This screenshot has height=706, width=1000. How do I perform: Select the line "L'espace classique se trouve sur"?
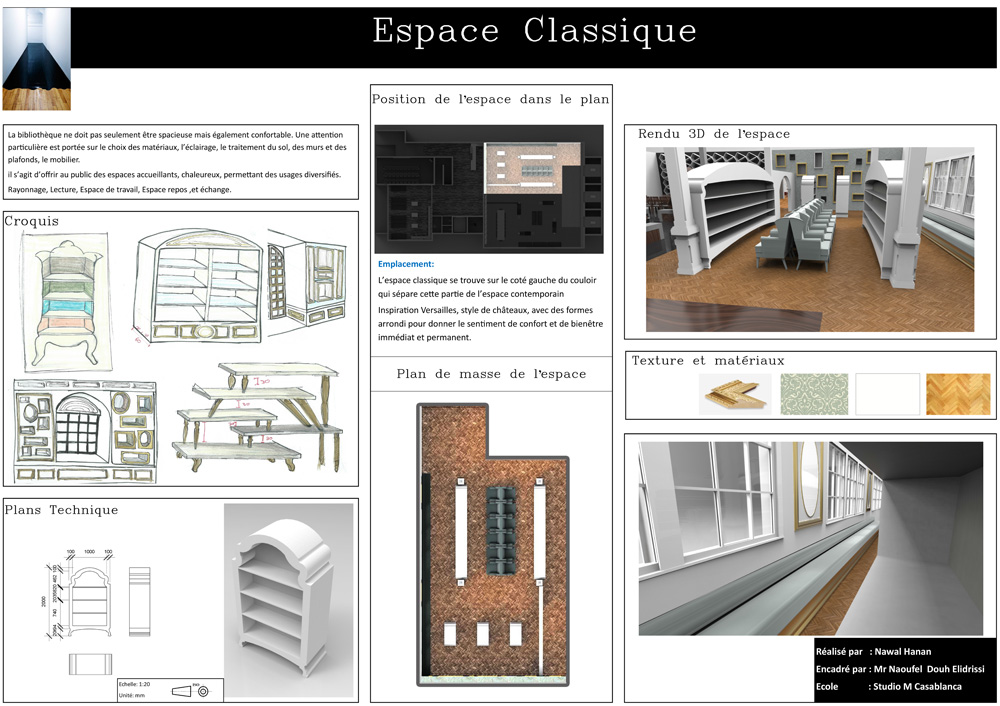tap(487, 280)
